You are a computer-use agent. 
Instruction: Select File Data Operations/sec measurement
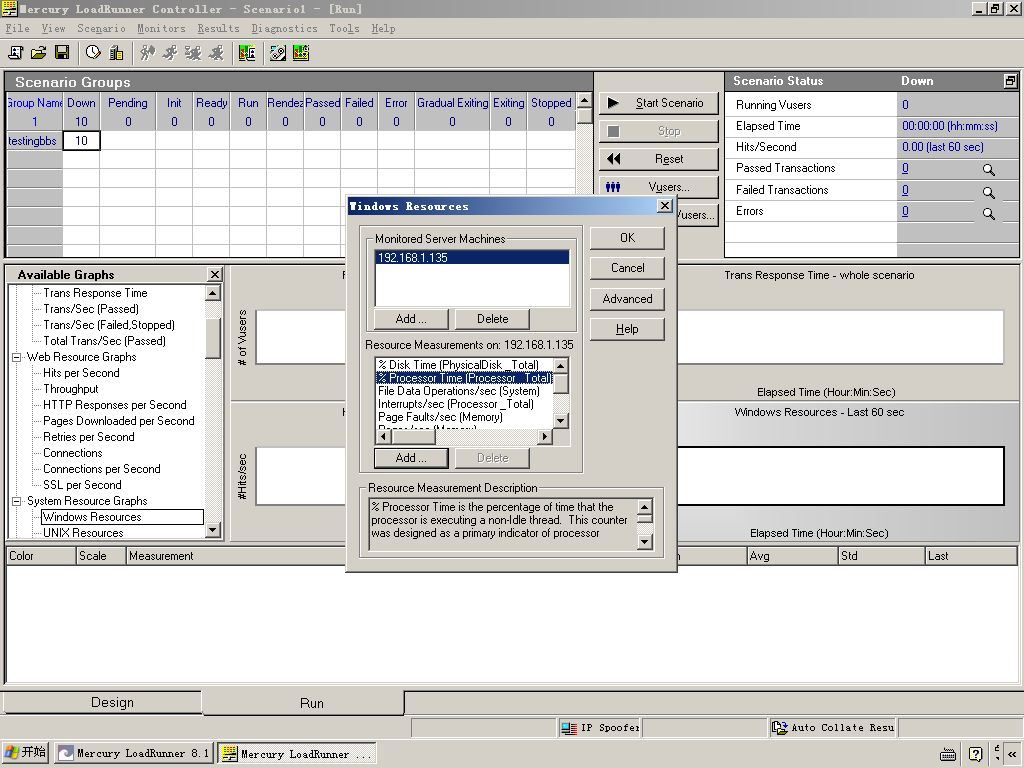coord(464,391)
